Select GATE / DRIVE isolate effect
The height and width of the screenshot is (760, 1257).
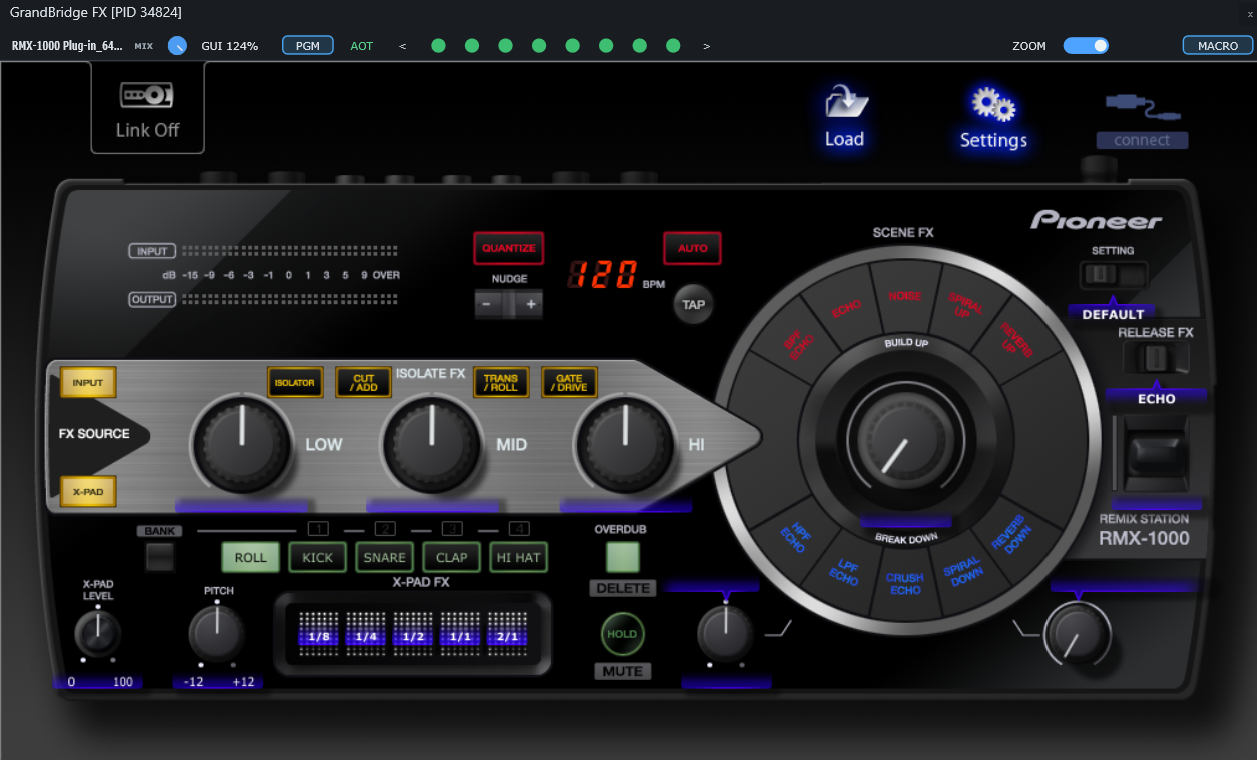click(x=569, y=382)
